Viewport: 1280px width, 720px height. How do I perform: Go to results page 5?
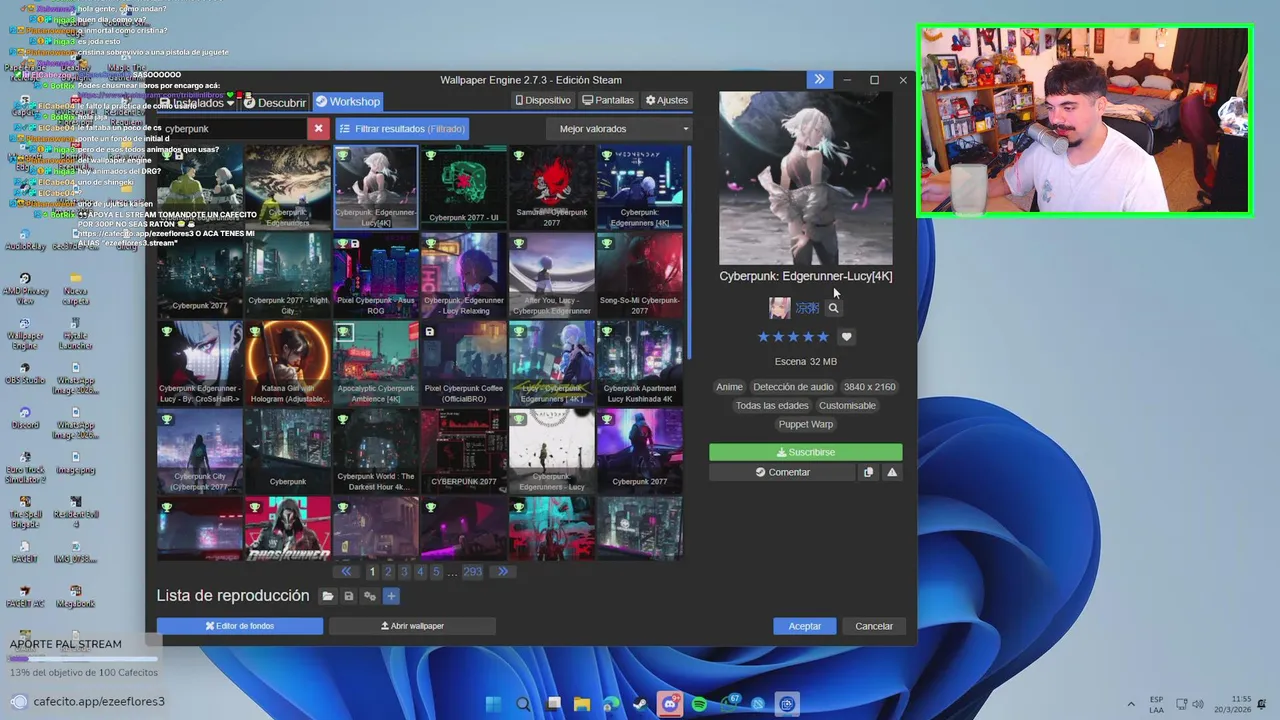(x=436, y=572)
